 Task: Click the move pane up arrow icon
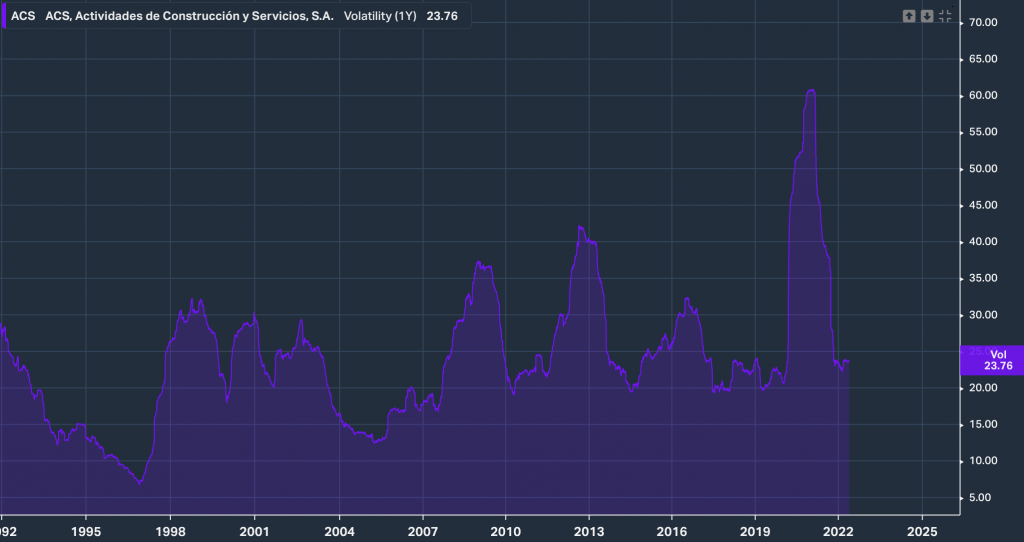909,16
